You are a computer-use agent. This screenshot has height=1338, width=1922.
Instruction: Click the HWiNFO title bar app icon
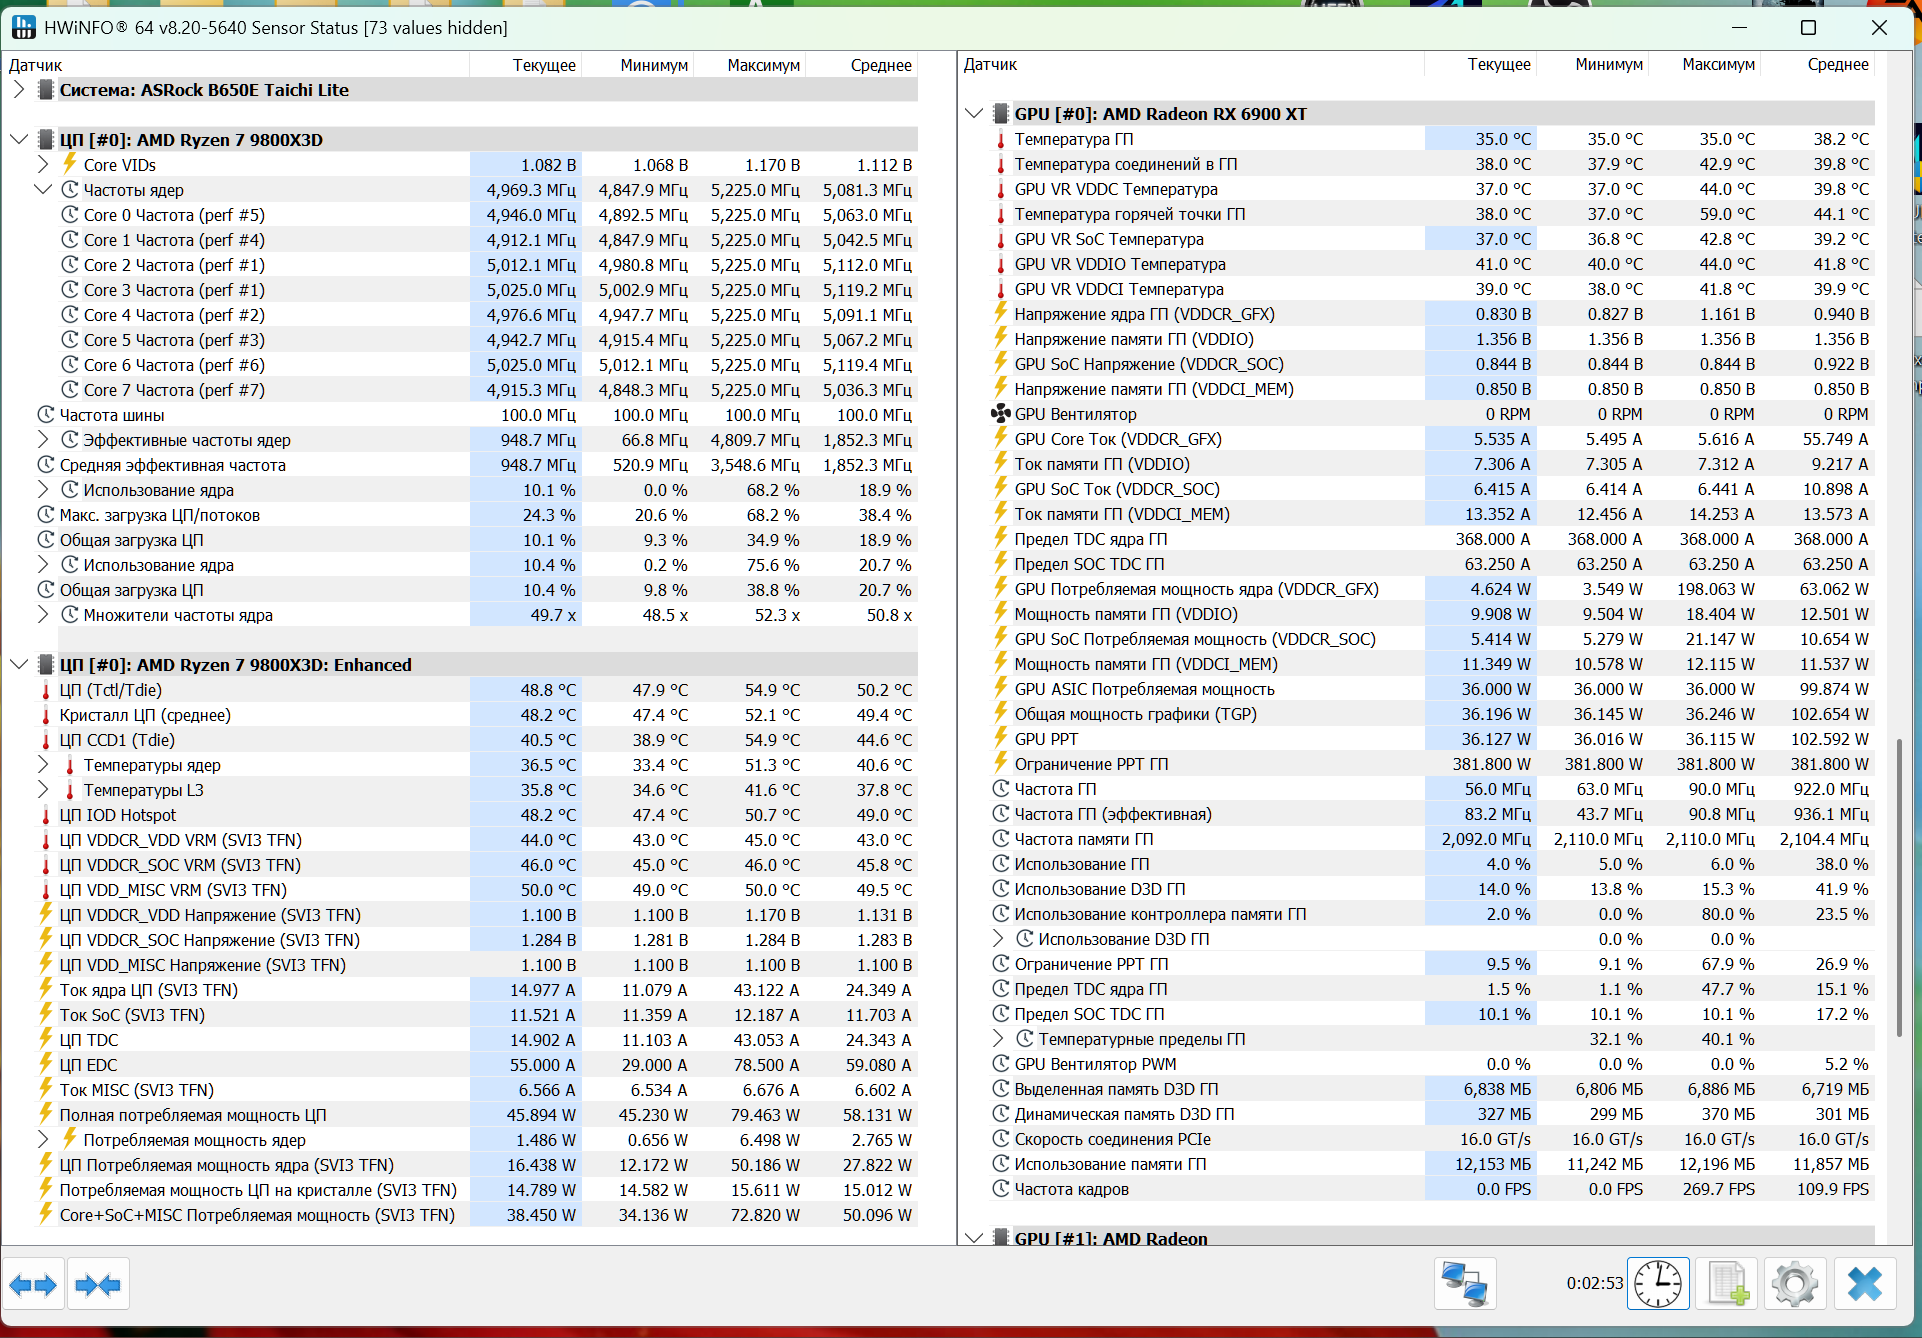pyautogui.click(x=24, y=27)
